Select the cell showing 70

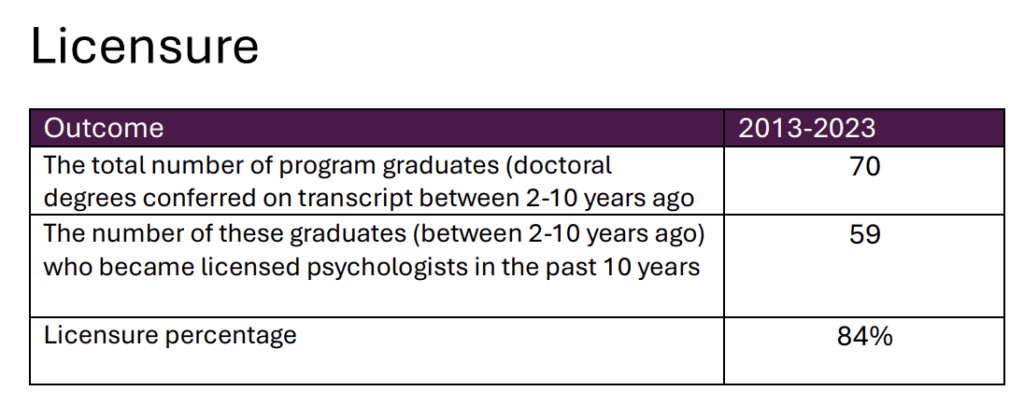point(864,166)
